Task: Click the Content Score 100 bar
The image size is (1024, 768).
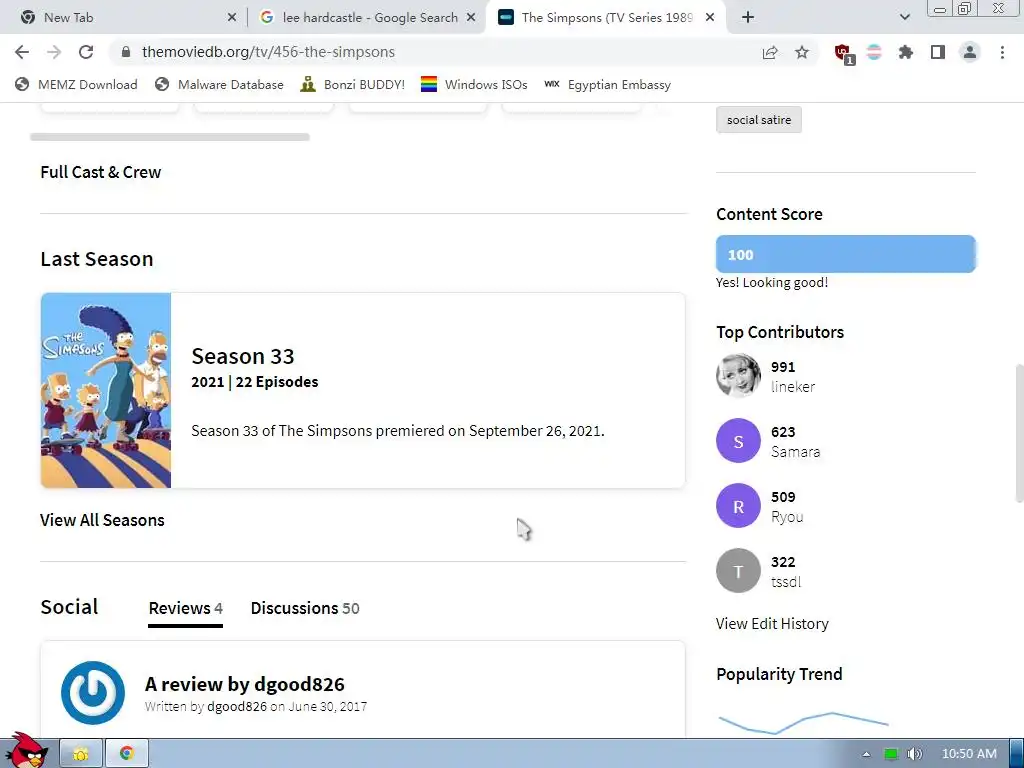Action: (846, 254)
